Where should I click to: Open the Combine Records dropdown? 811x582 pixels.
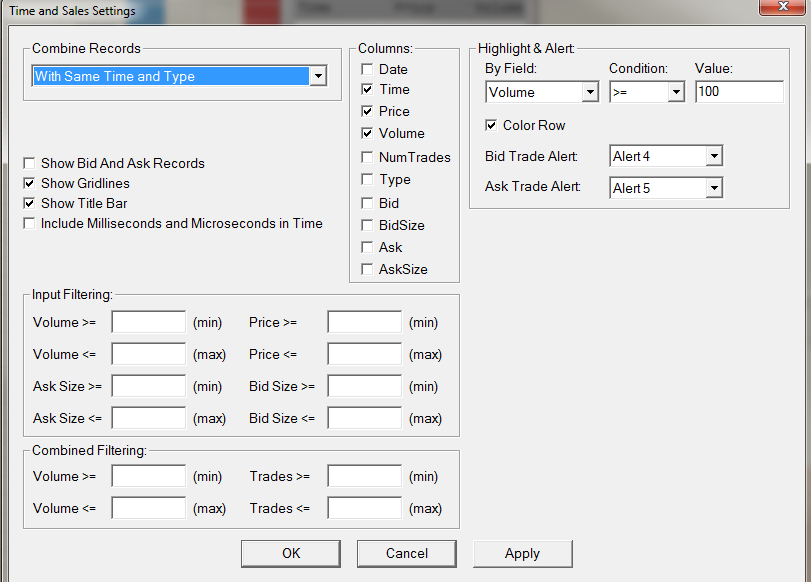(179, 76)
